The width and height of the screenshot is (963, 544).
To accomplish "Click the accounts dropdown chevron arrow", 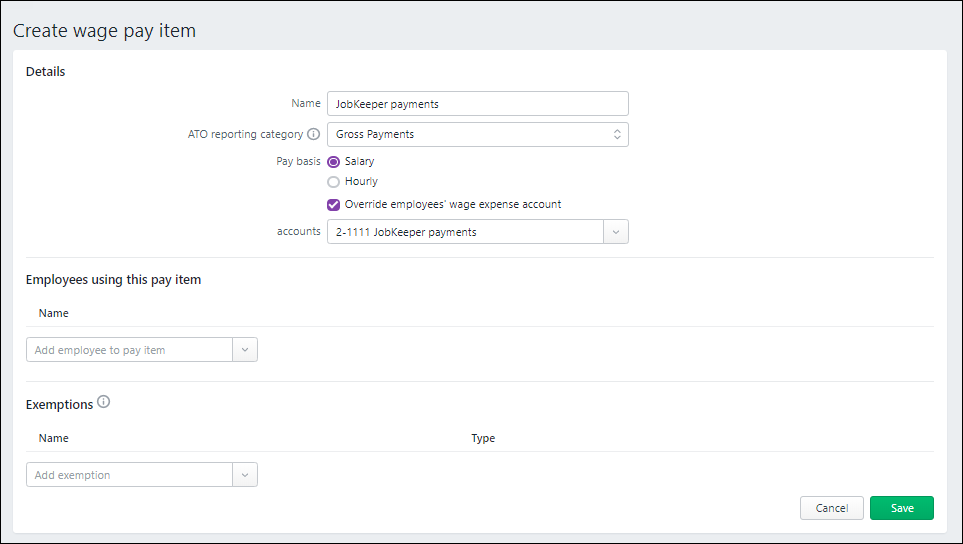I will click(x=616, y=232).
